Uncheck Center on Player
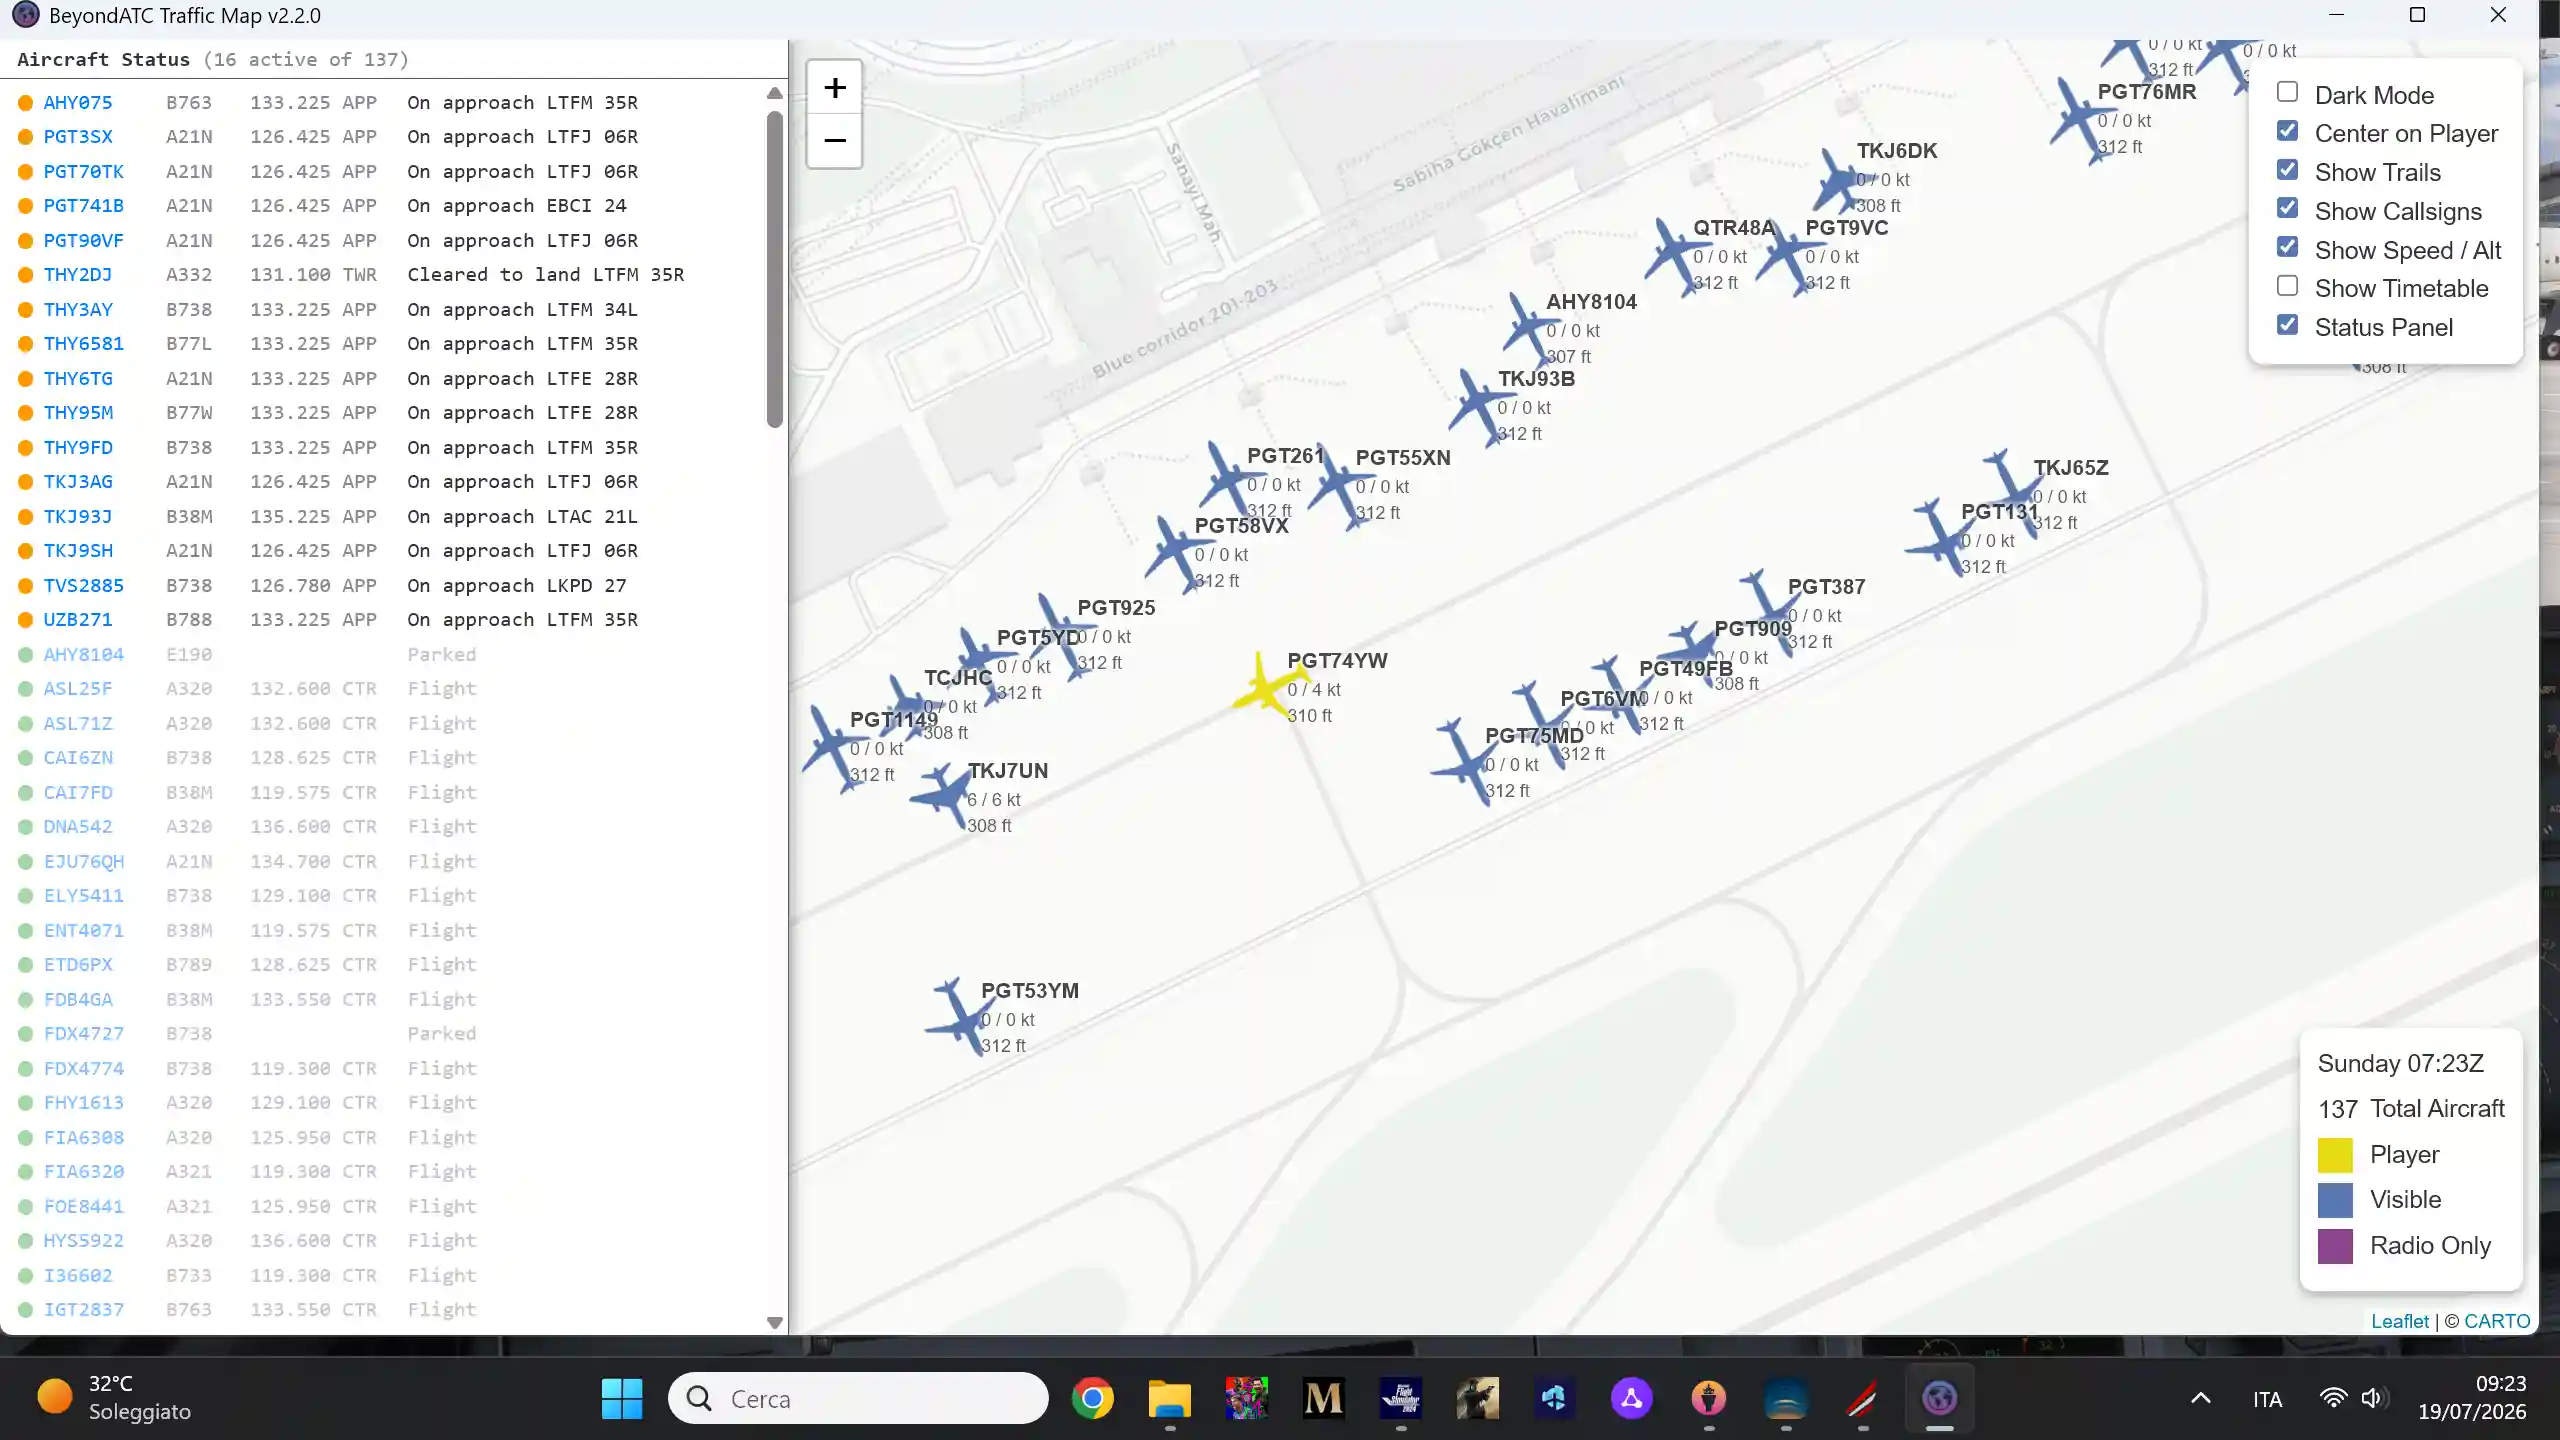 pyautogui.click(x=2287, y=131)
